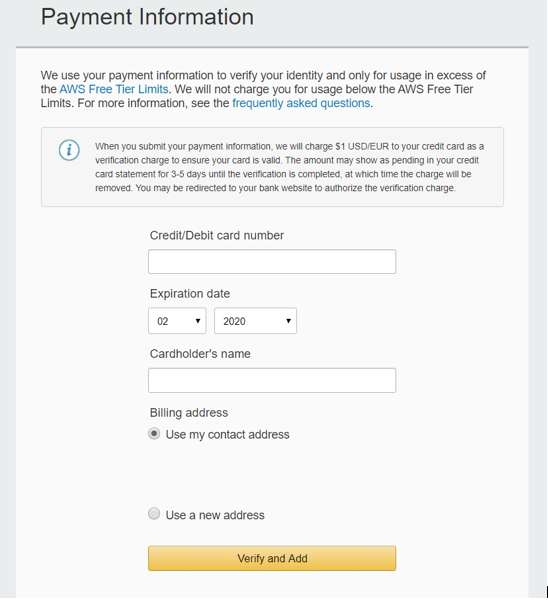Click the Expiration date label
548x600 pixels.
190,294
